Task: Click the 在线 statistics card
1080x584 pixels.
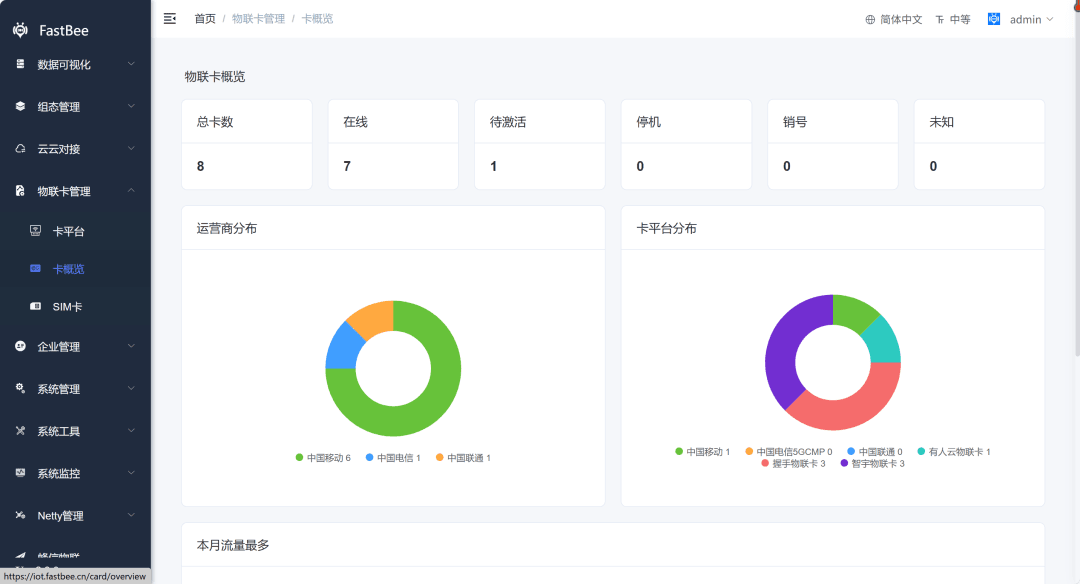Action: [x=393, y=144]
